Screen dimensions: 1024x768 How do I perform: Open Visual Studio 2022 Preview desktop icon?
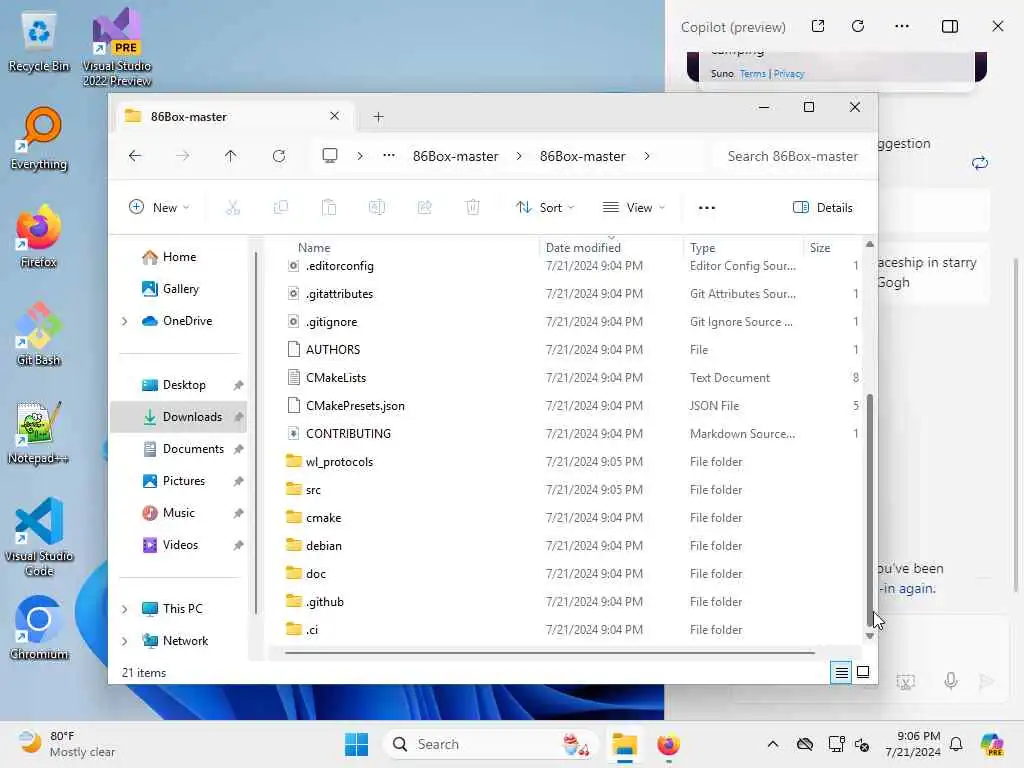[117, 47]
